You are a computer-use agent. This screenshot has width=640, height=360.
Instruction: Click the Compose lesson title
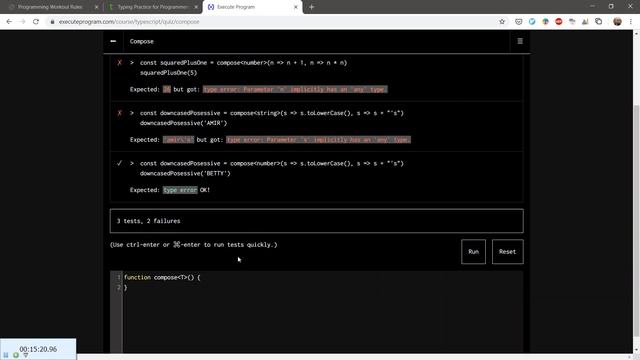click(x=142, y=41)
